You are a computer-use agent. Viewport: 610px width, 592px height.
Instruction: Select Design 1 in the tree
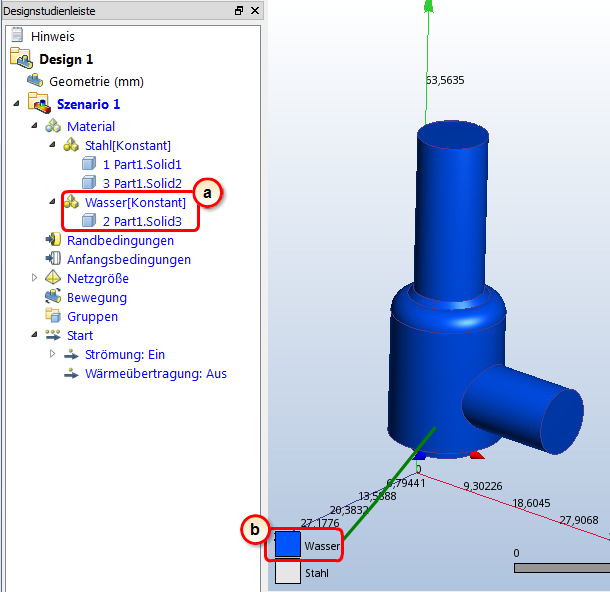66,59
